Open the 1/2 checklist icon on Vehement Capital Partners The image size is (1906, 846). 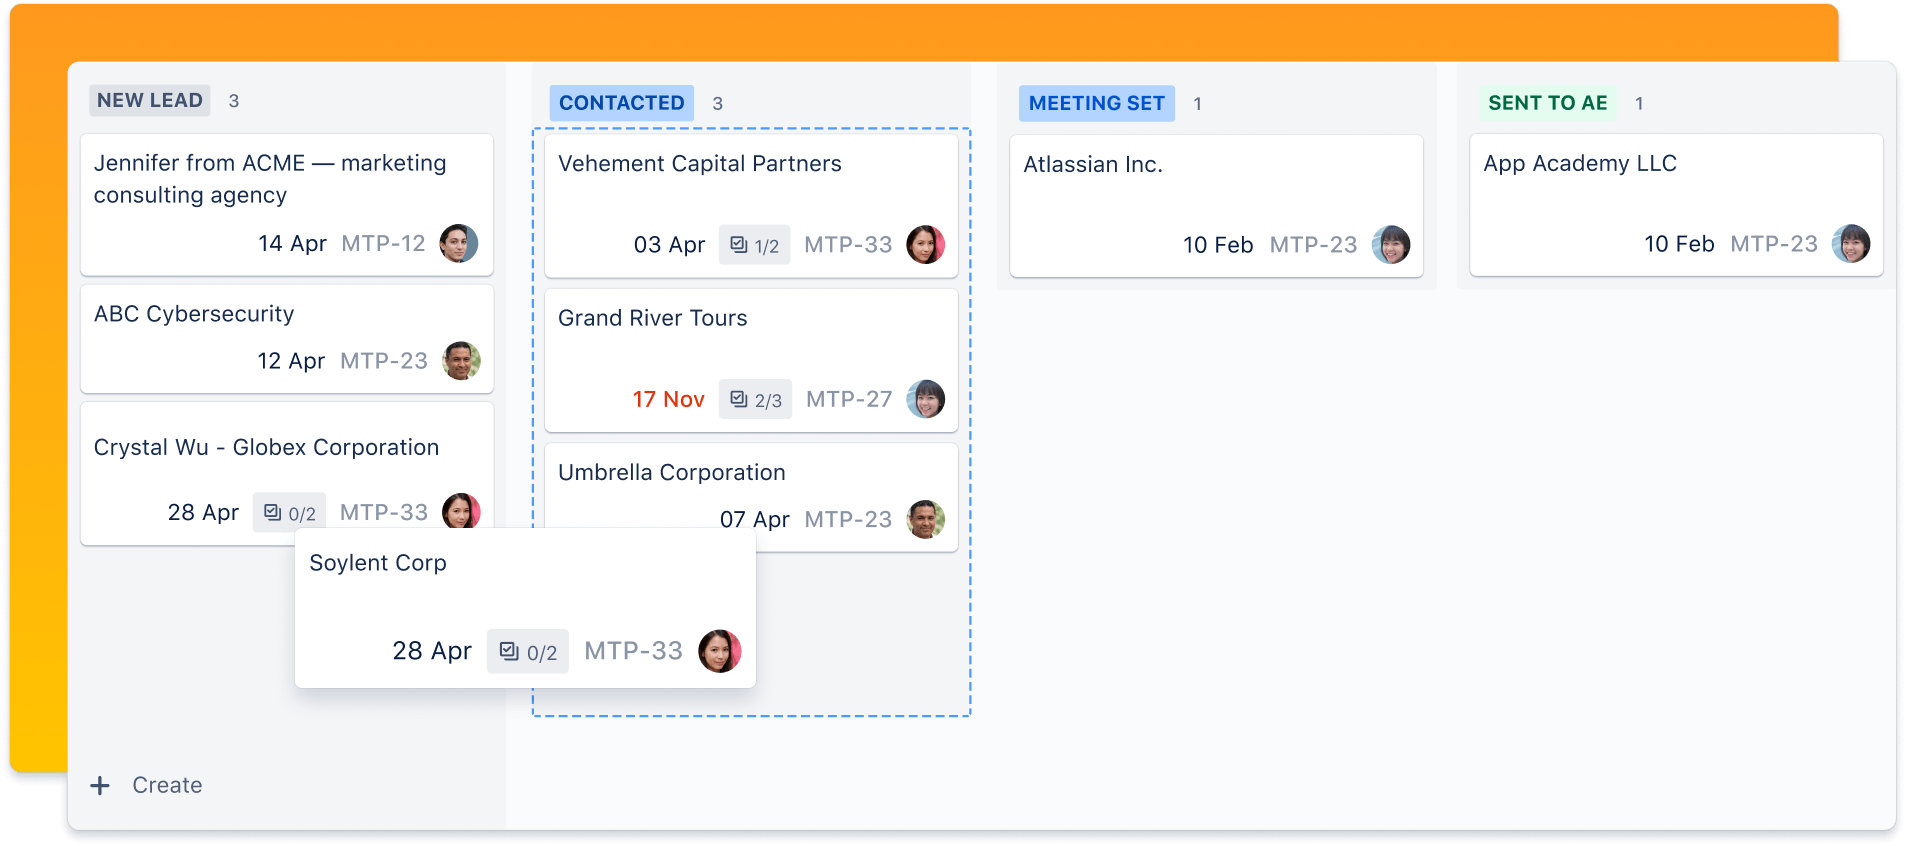point(754,244)
